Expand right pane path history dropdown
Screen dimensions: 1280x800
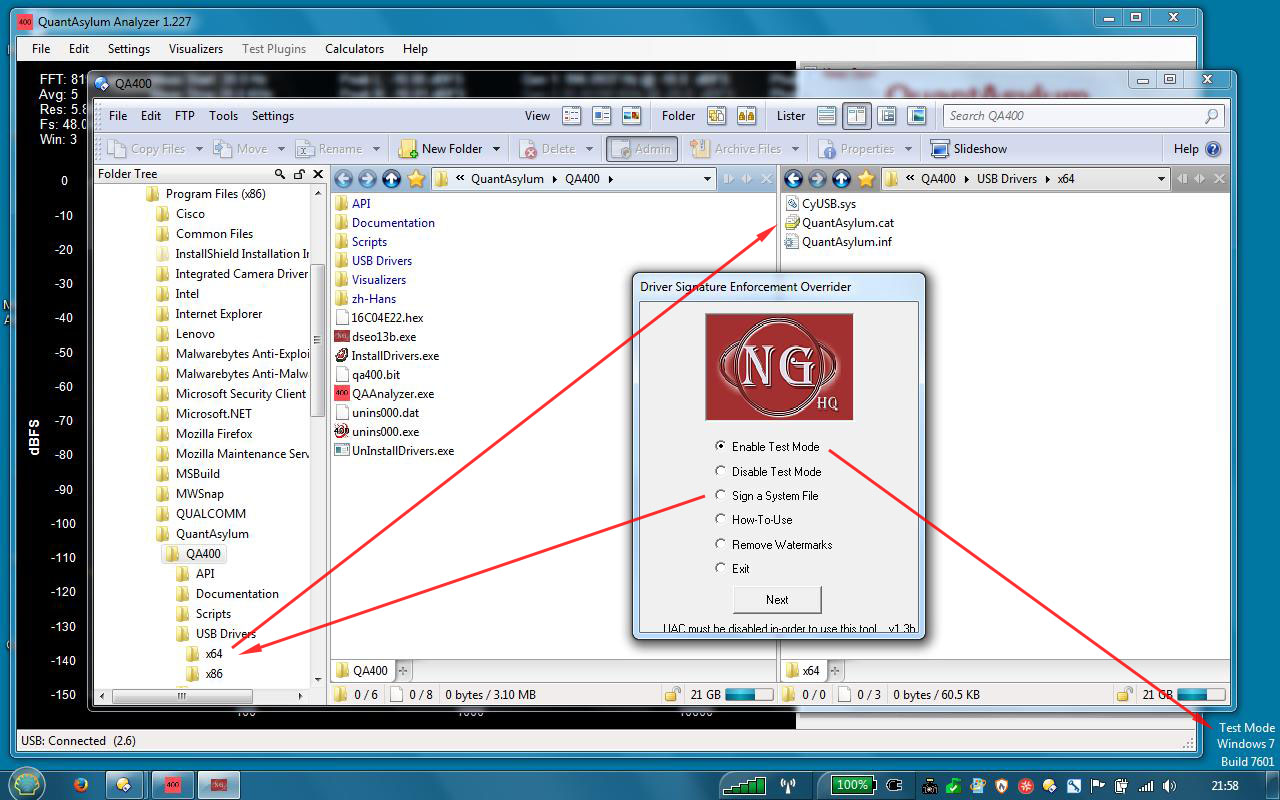[1161, 179]
